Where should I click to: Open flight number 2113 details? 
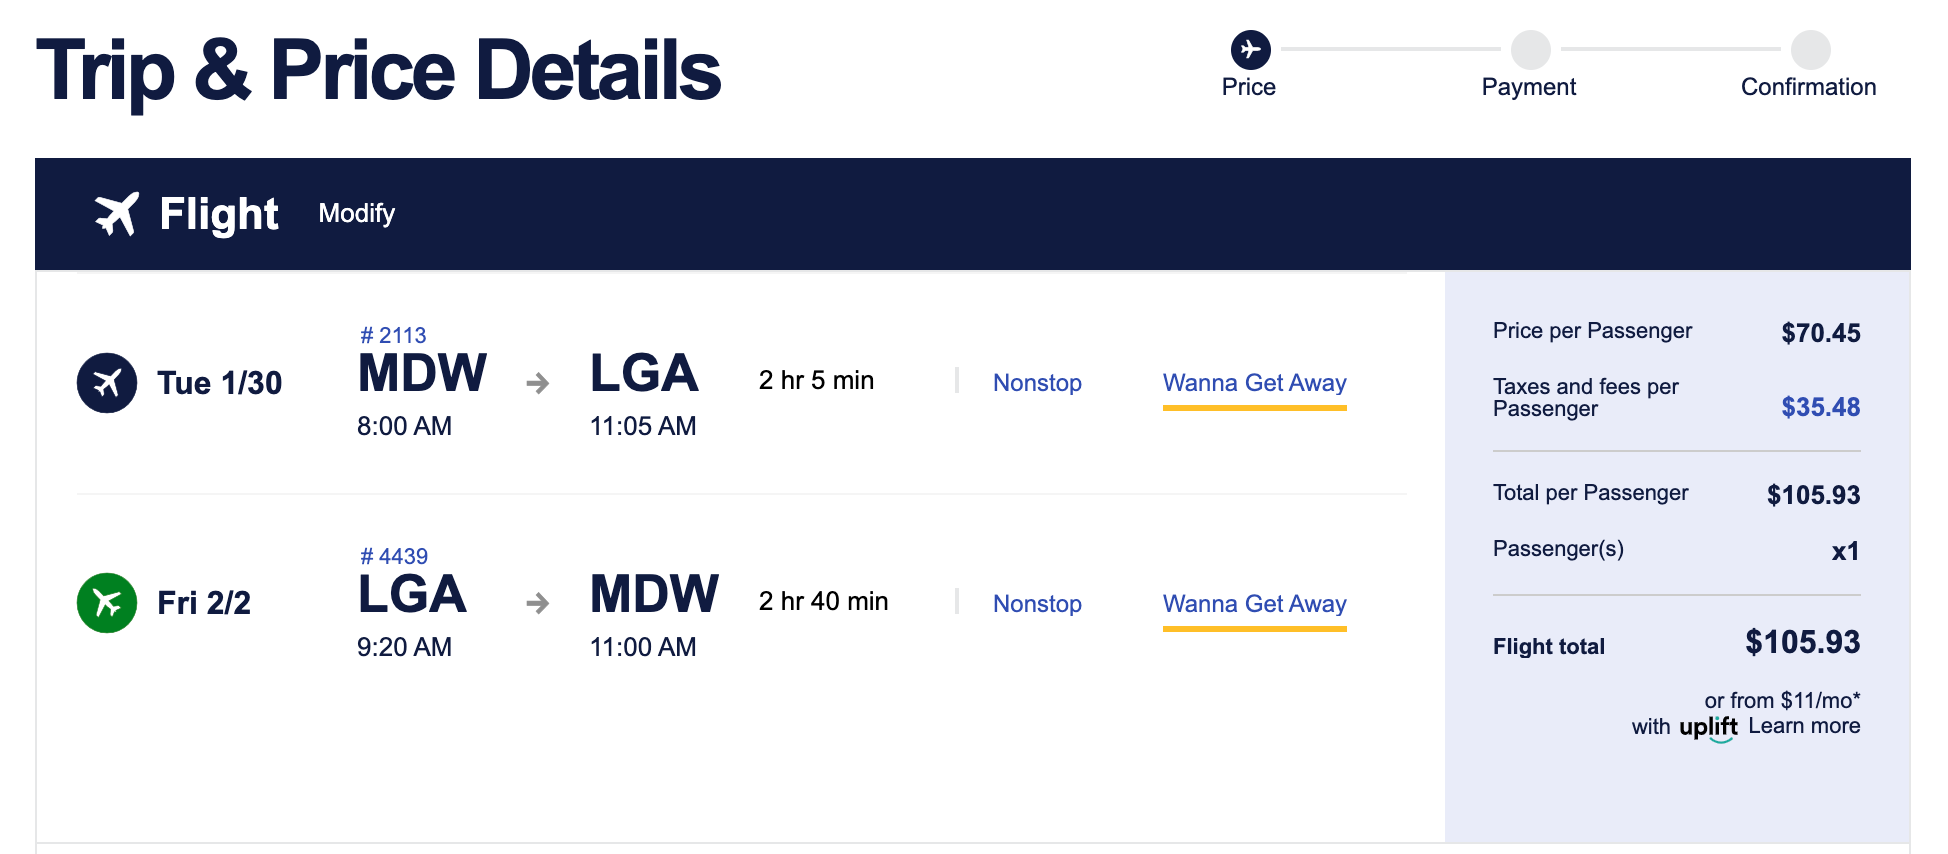(393, 335)
